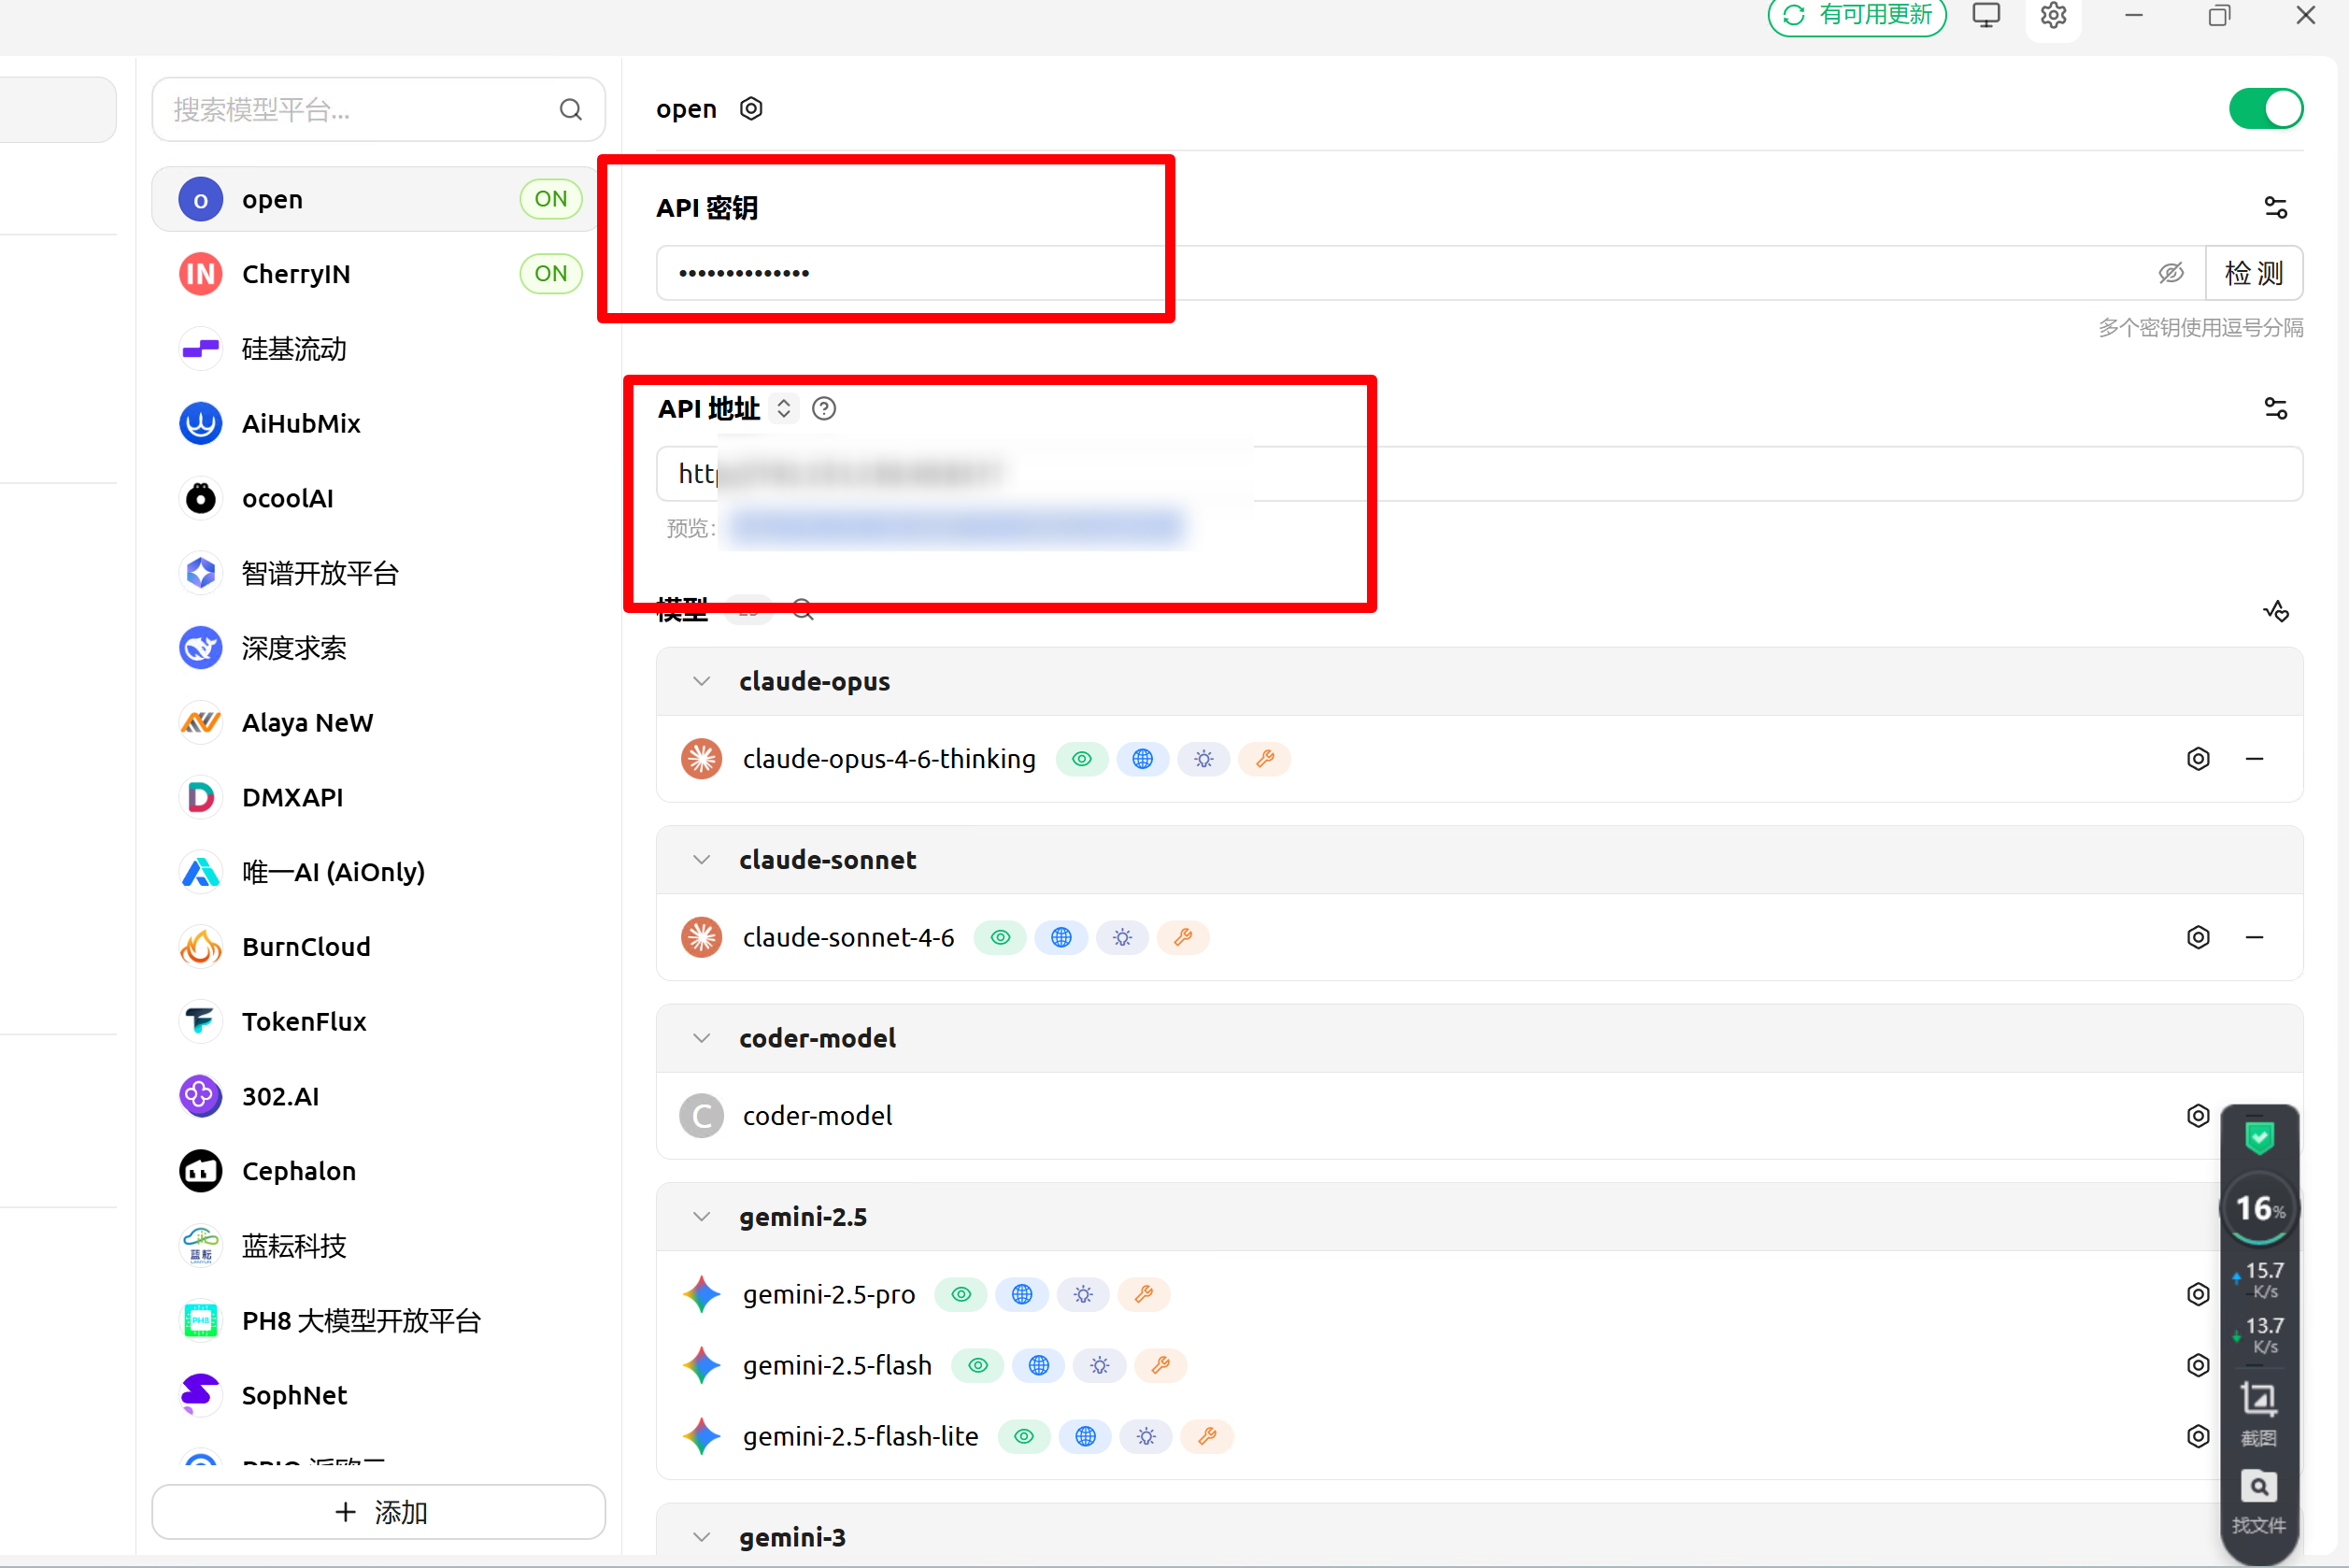Screen dimensions: 2349x1568
Task: Click the API key settings sliders icon
Action: [x=2275, y=207]
